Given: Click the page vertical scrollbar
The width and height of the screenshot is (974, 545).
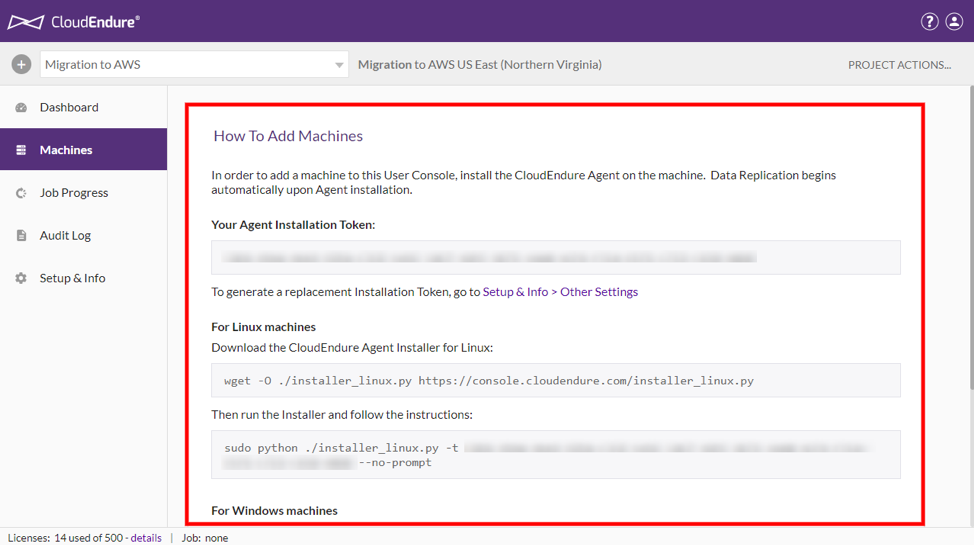Looking at the screenshot, I should click(x=971, y=238).
